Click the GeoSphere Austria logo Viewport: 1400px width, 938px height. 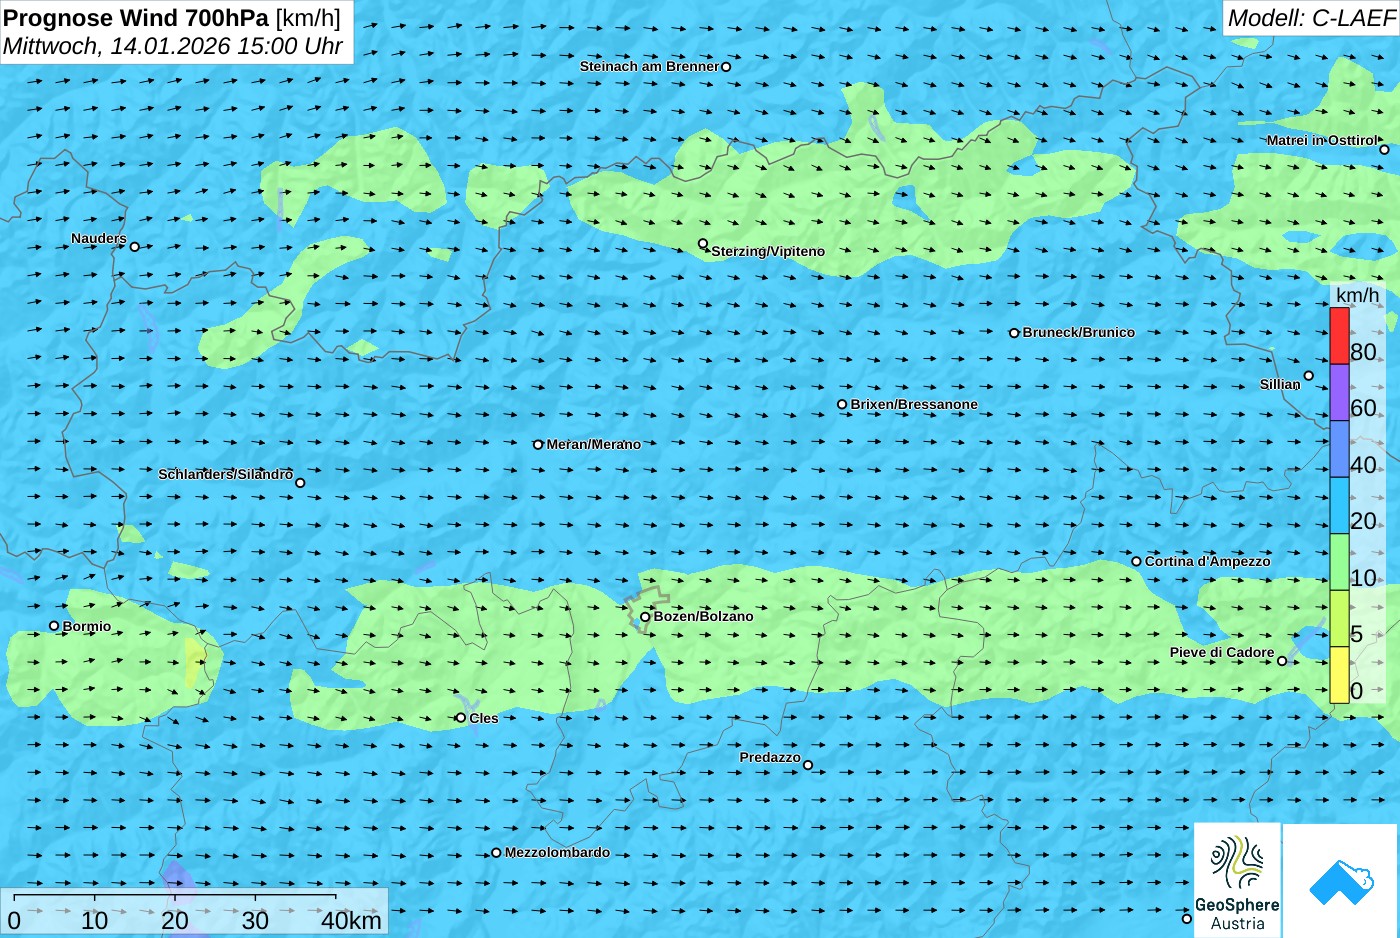pos(1237,880)
